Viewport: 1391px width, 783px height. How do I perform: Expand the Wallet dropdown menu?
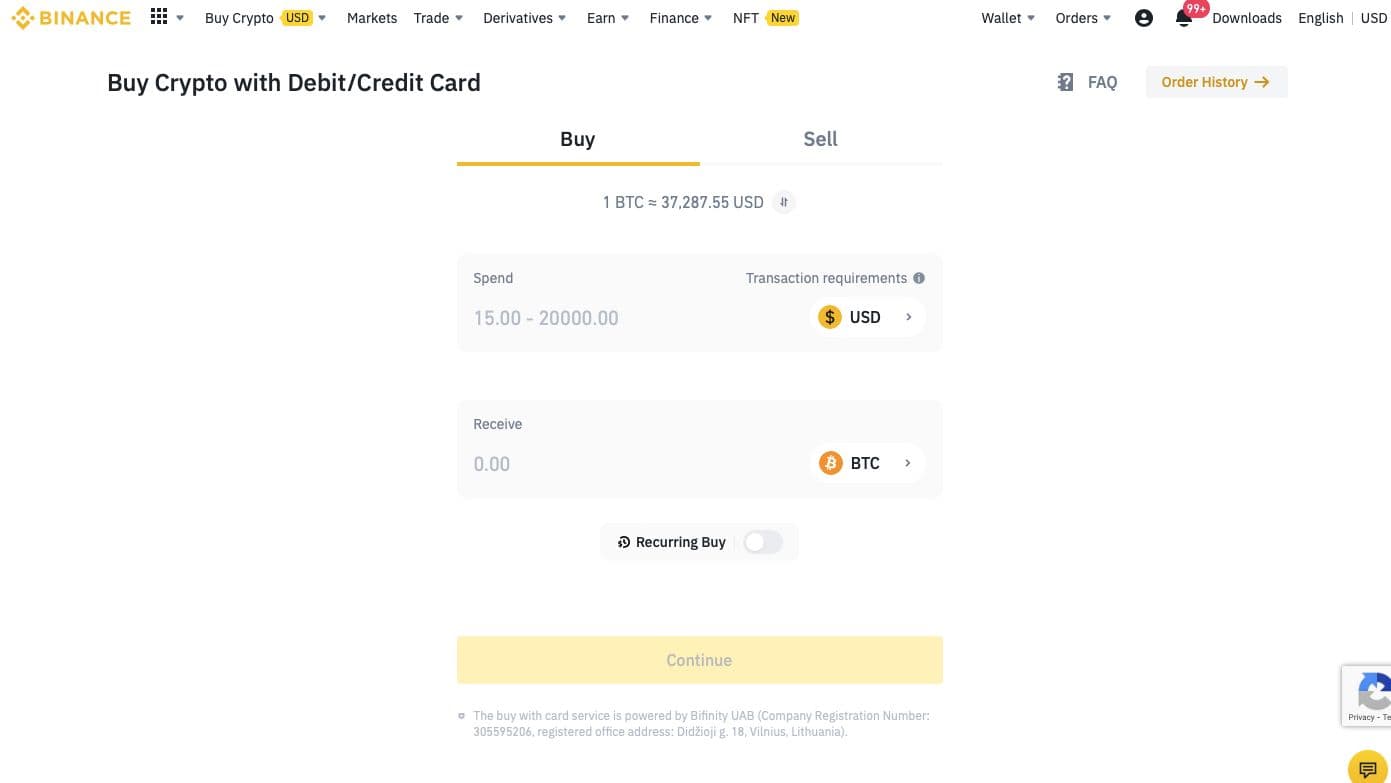pyautogui.click(x=1008, y=18)
